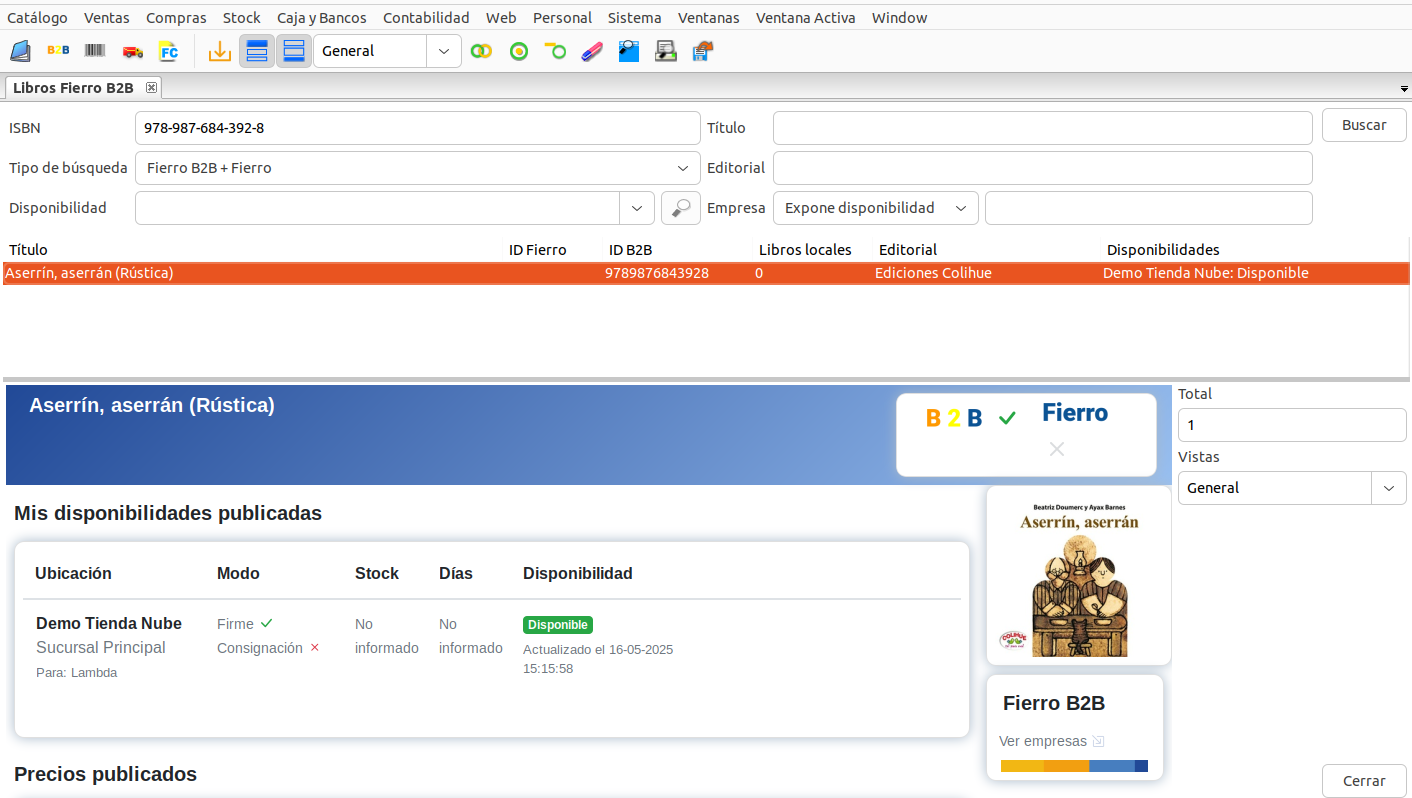The height and width of the screenshot is (798, 1412).
Task: Click the pink eraser toolbar icon
Action: [x=592, y=51]
